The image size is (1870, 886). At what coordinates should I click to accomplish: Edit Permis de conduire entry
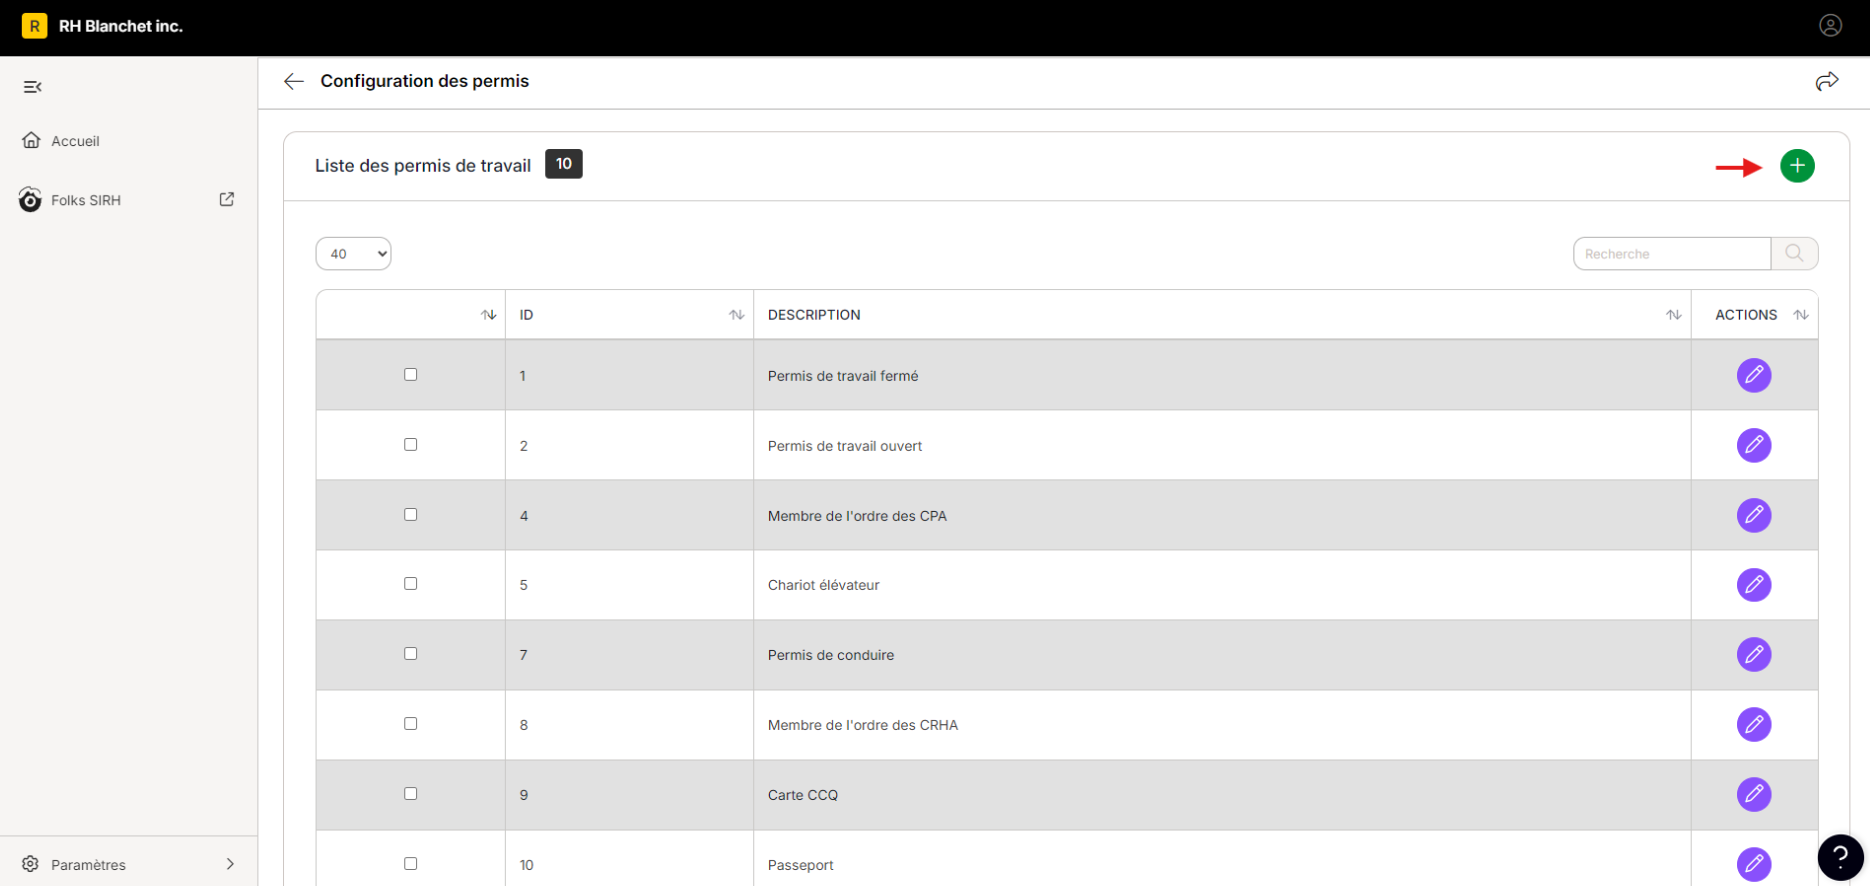click(1754, 655)
